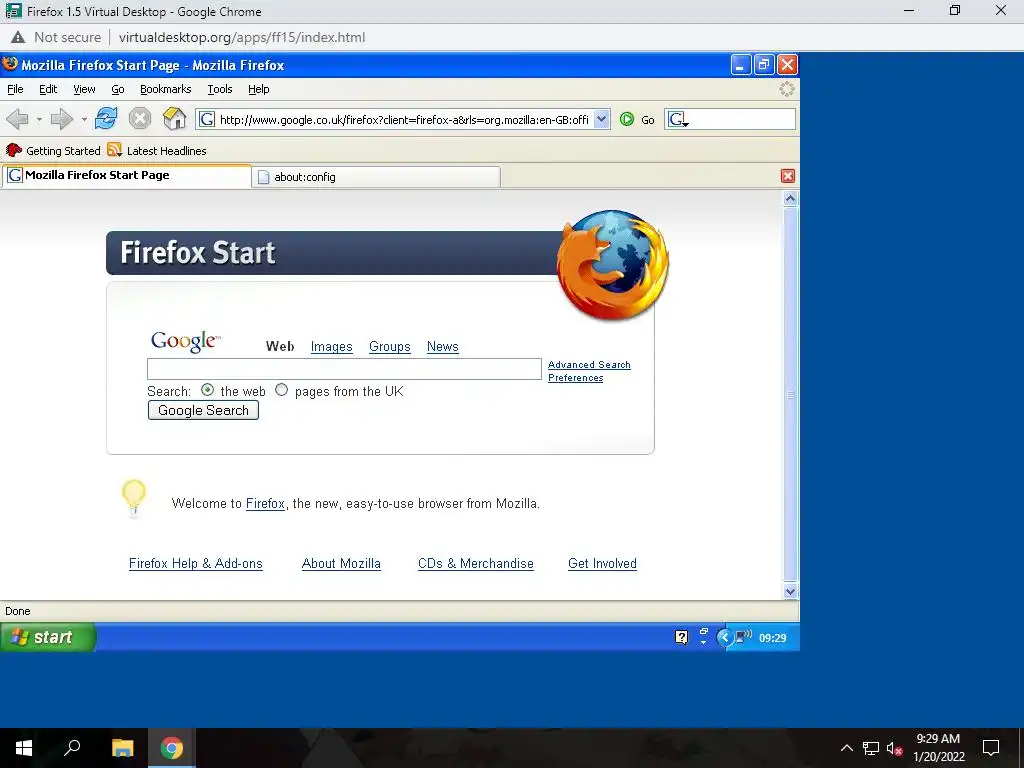Click the Firefox activity throbber icon
Image resolution: width=1024 pixels, height=768 pixels.
pyautogui.click(x=787, y=89)
